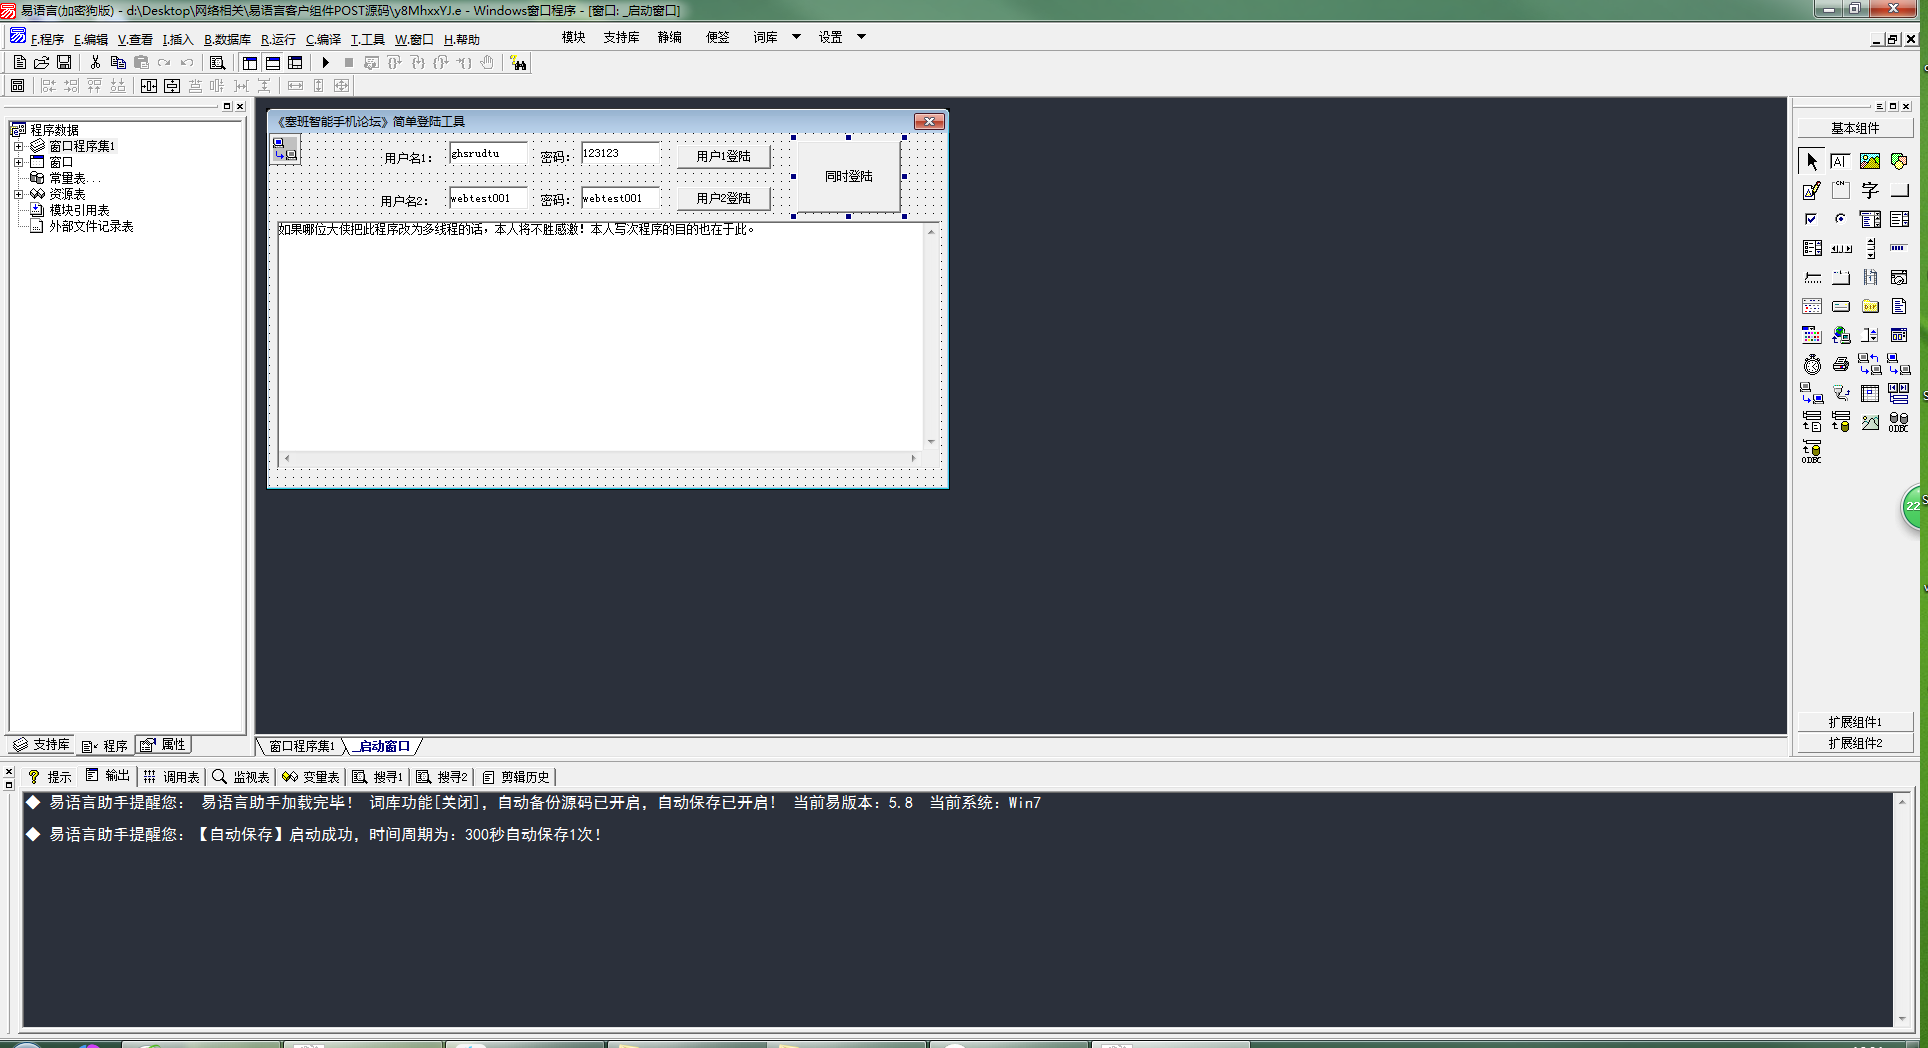
Task: Click the vertical center-in-window alignment icon
Action: click(x=172, y=86)
